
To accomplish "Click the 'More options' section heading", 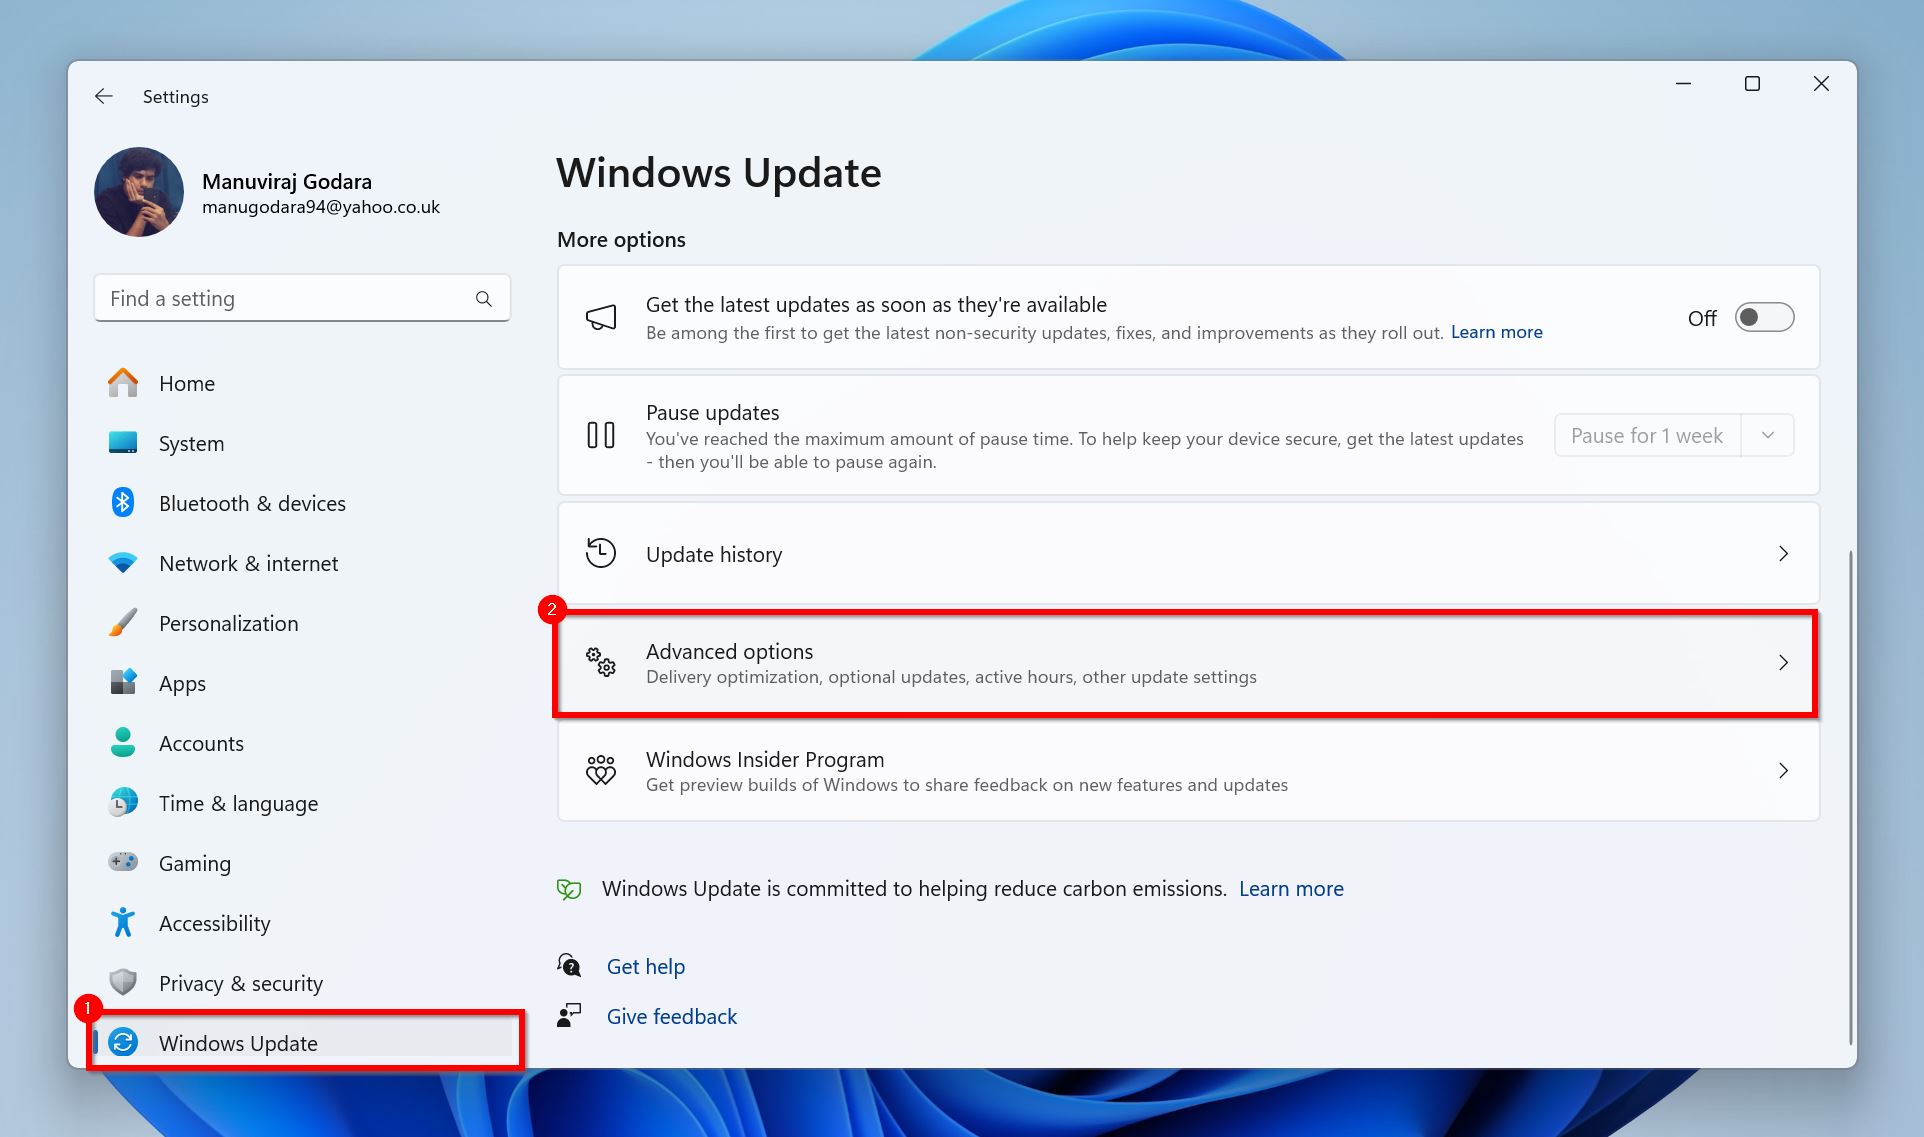I will point(621,239).
